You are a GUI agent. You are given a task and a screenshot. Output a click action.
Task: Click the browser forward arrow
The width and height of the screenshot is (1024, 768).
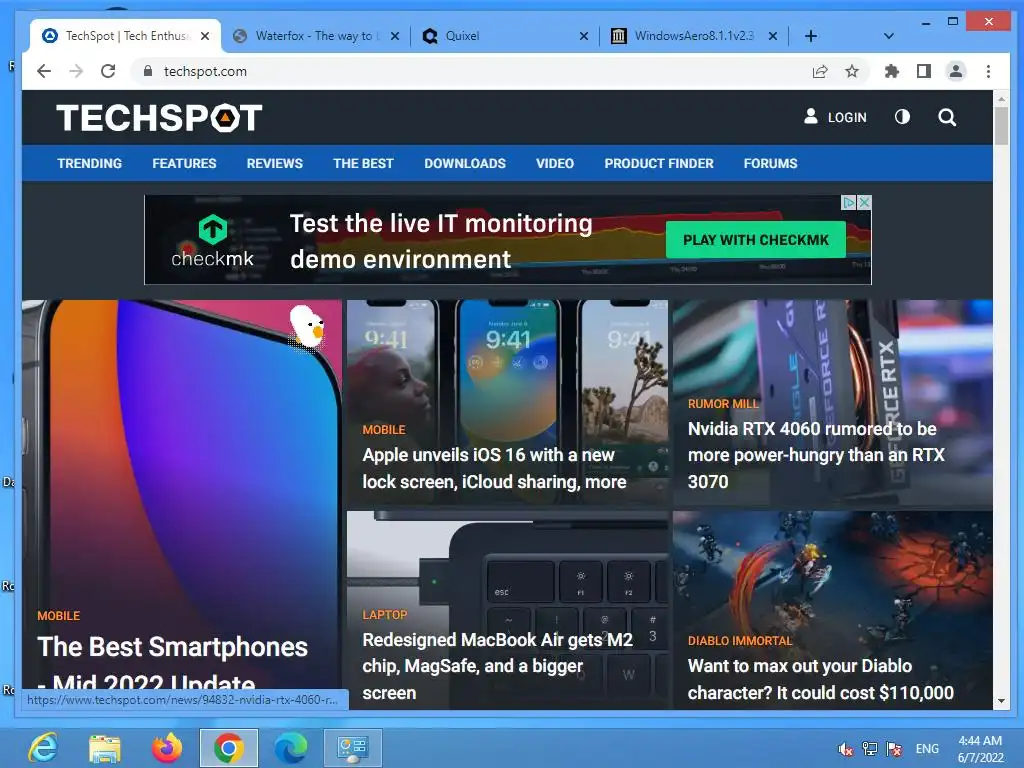[76, 71]
